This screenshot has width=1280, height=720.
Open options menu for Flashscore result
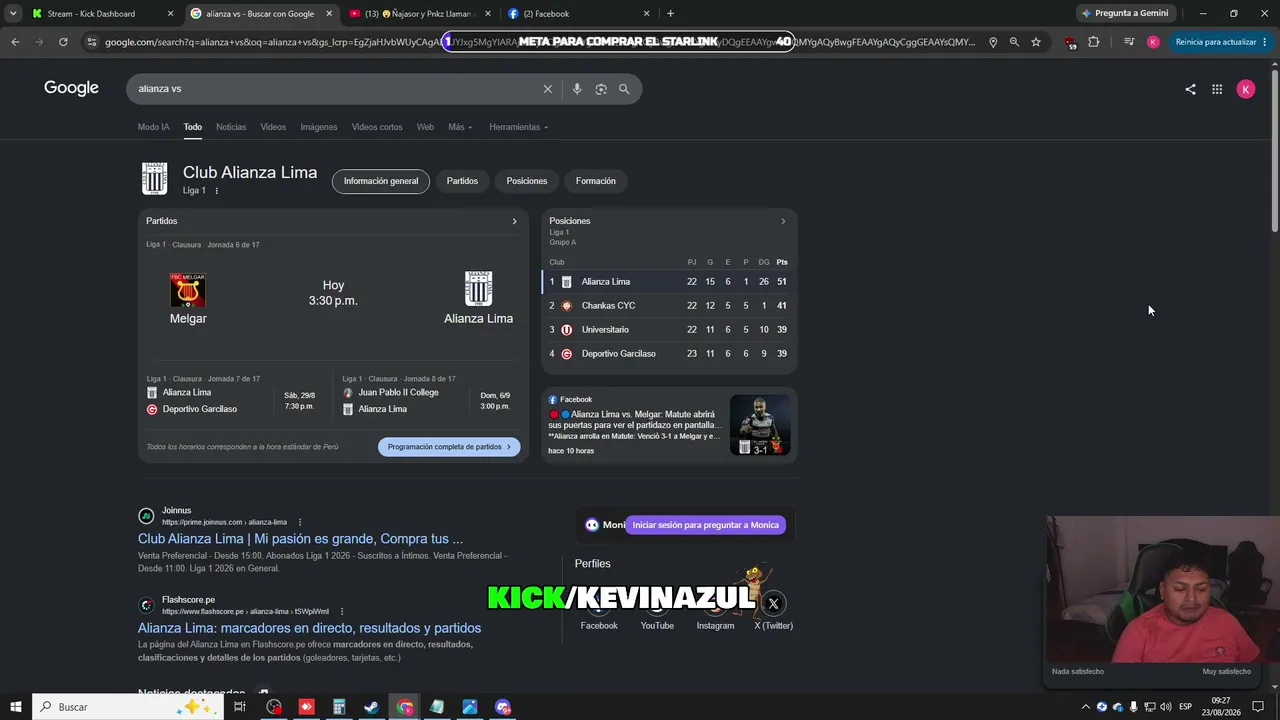pos(342,611)
